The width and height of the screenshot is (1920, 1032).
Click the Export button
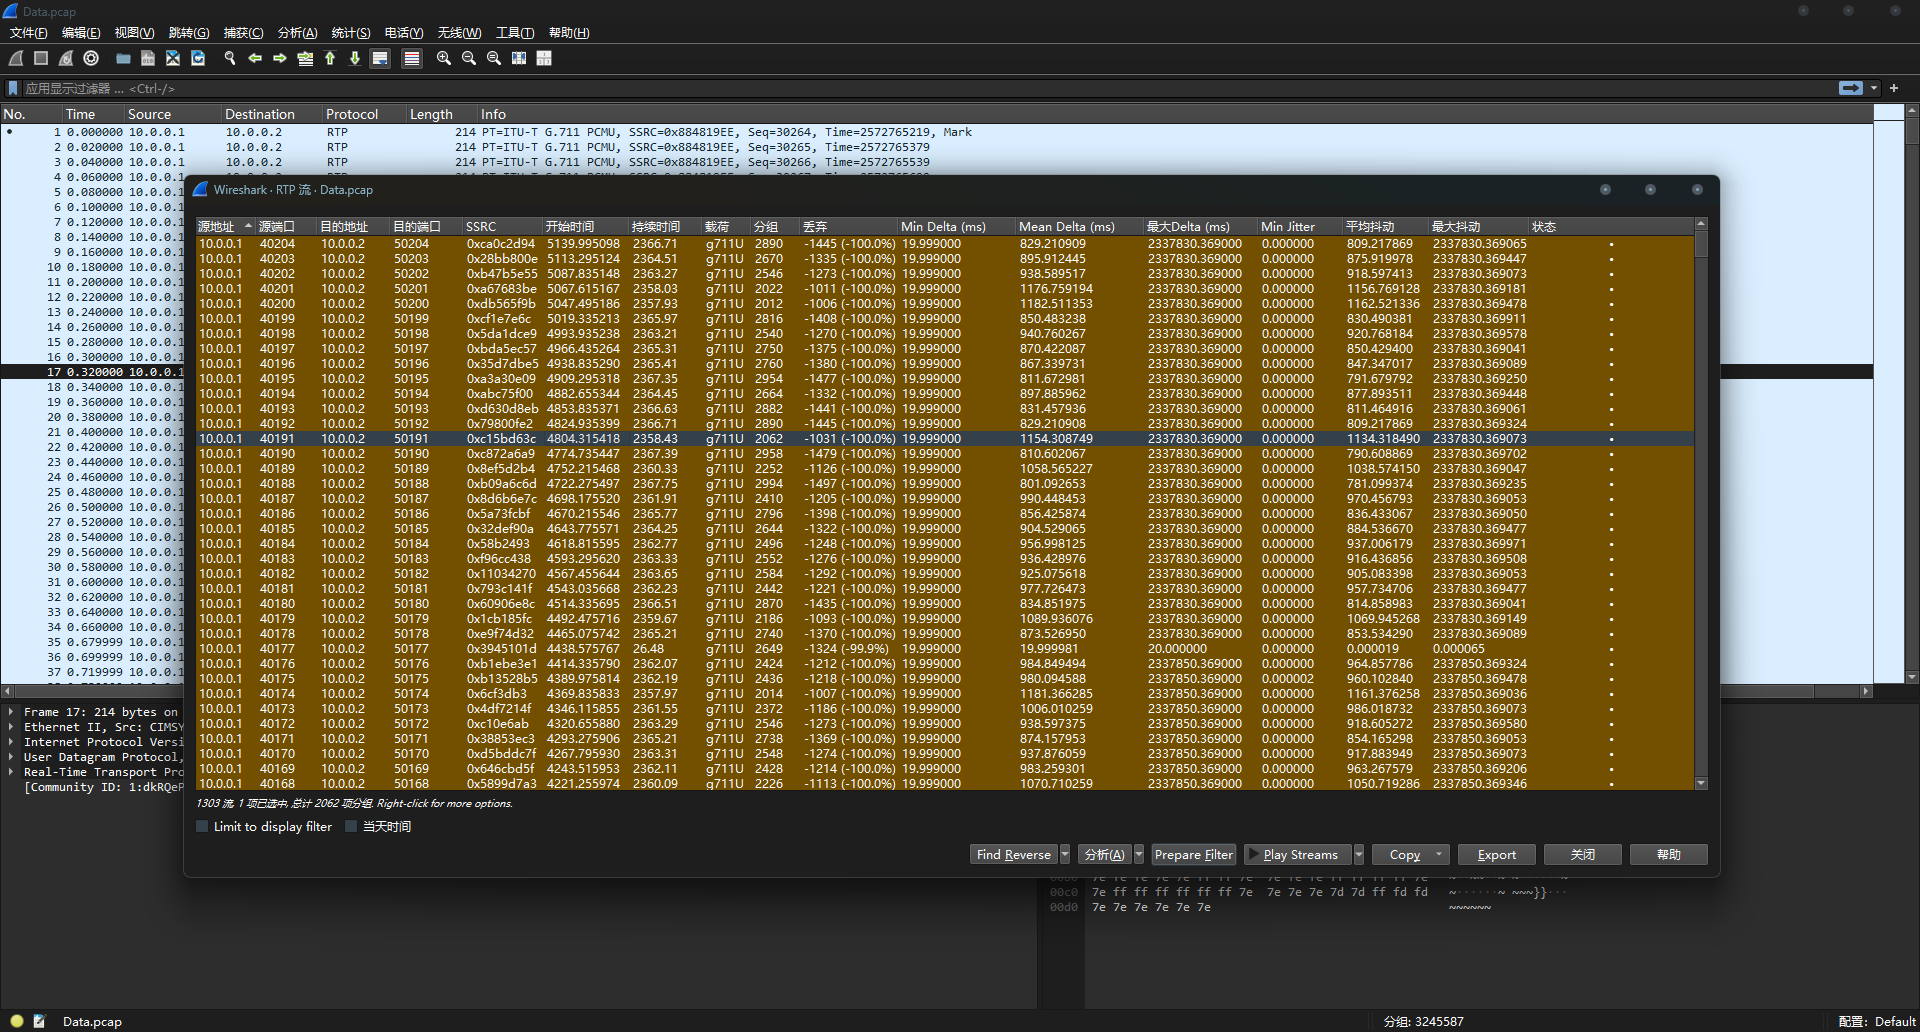click(x=1496, y=855)
